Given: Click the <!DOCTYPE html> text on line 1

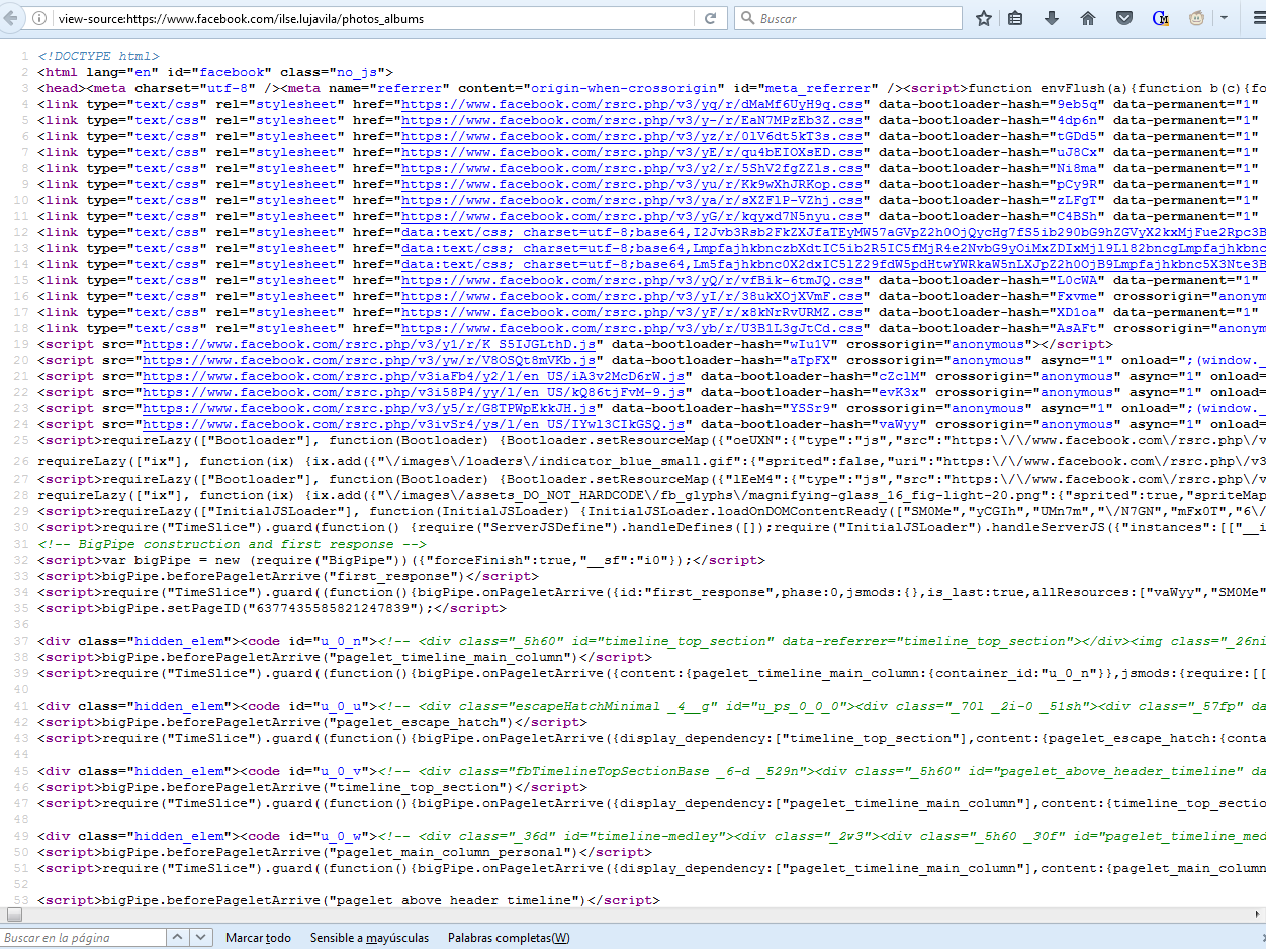Looking at the screenshot, I should (x=98, y=56).
